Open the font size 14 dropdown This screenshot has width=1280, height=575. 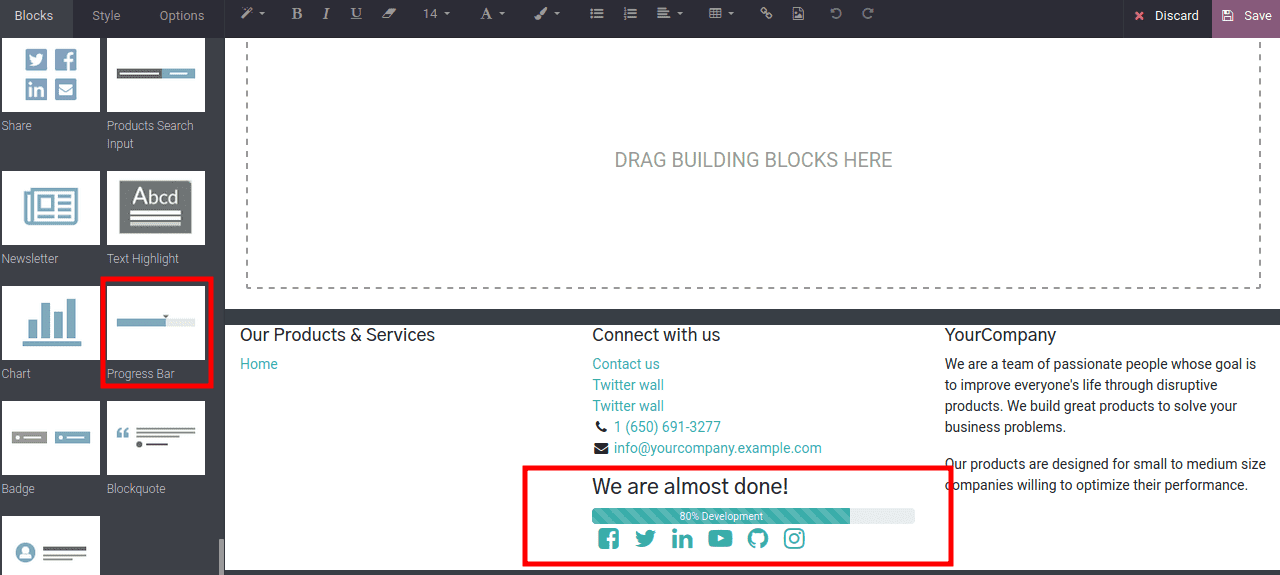pos(436,14)
